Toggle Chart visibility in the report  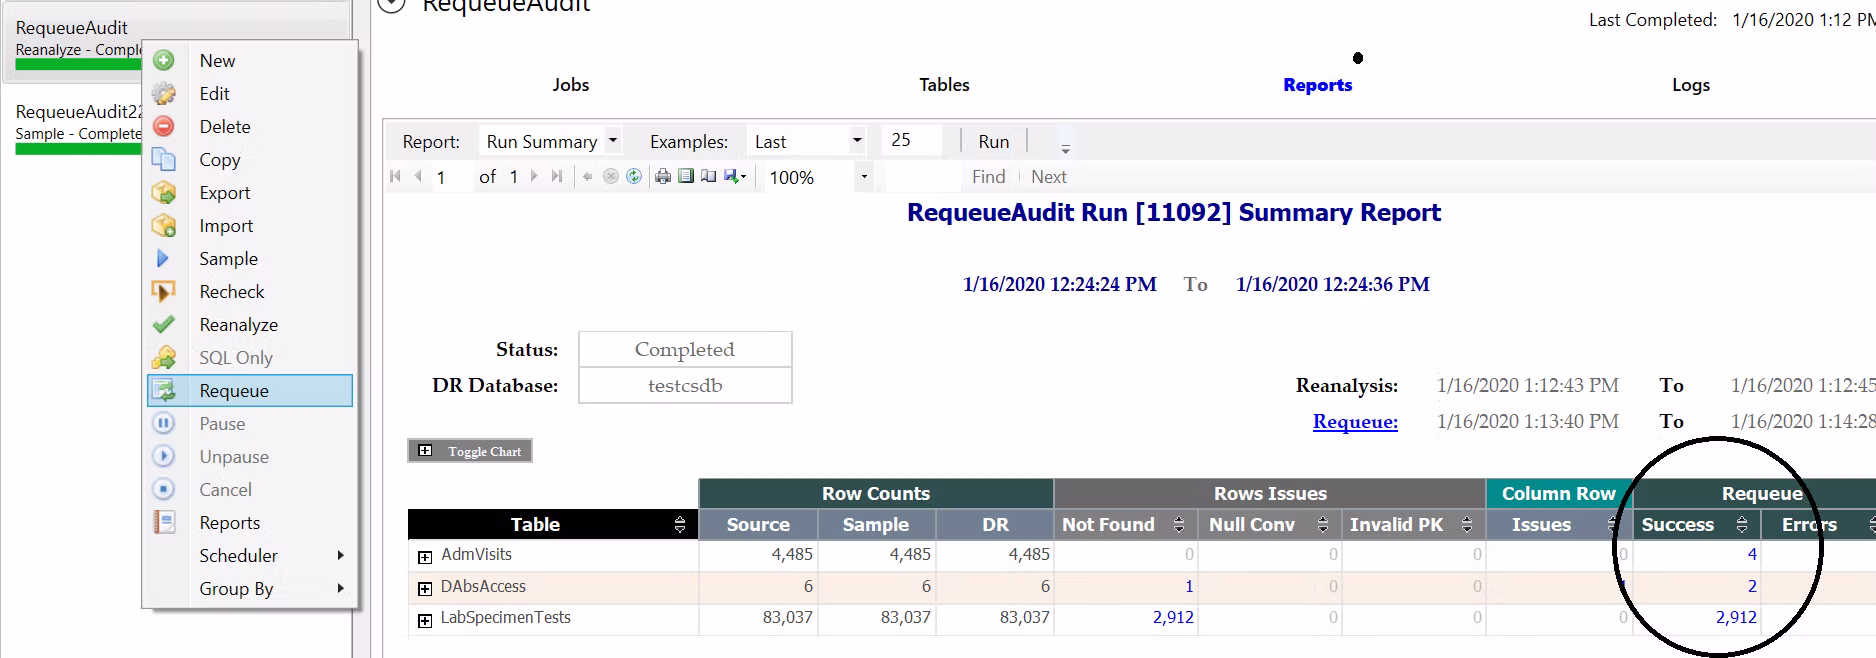[x=470, y=451]
